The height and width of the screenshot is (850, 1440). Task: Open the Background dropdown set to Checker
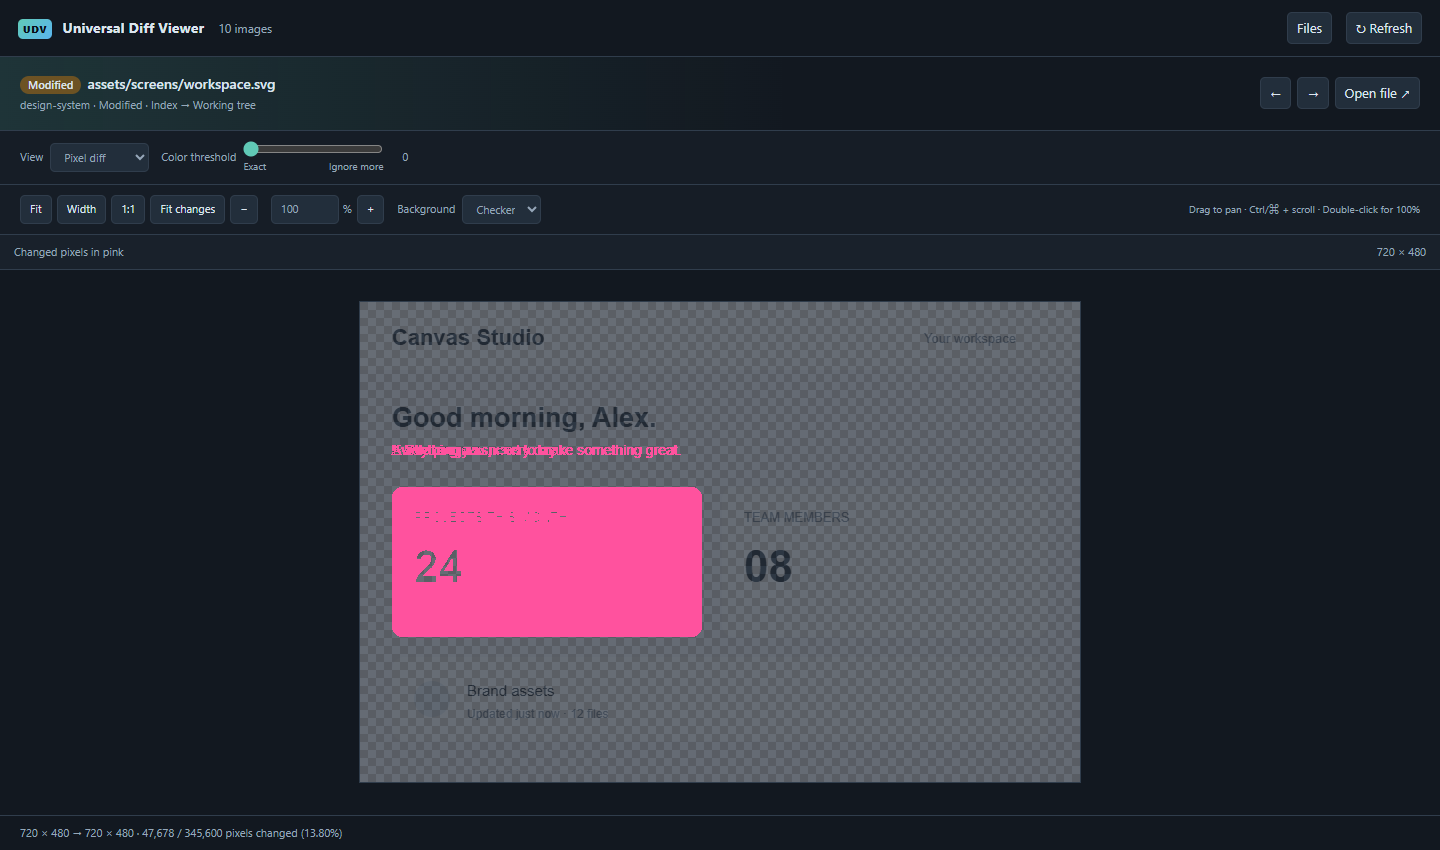pos(501,209)
